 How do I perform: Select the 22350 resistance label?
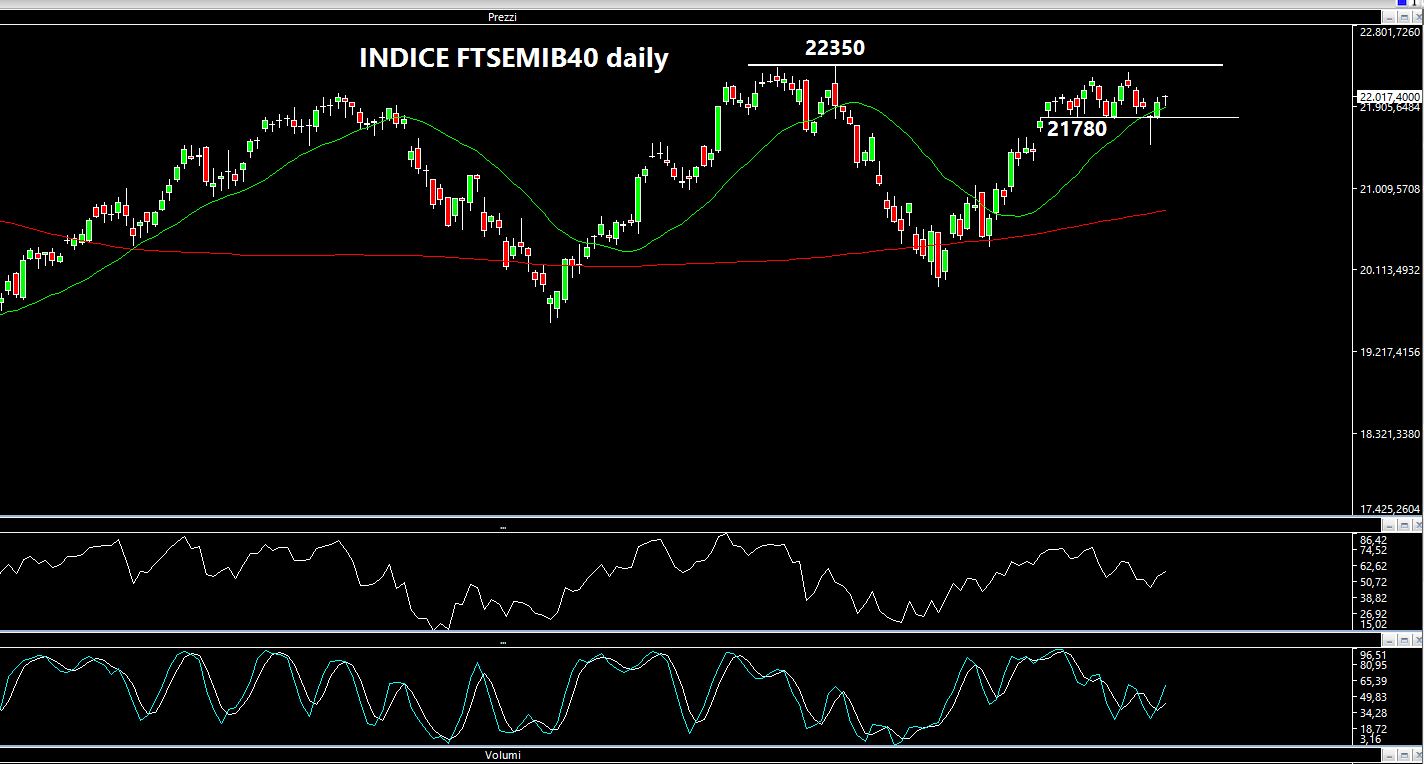(x=835, y=48)
